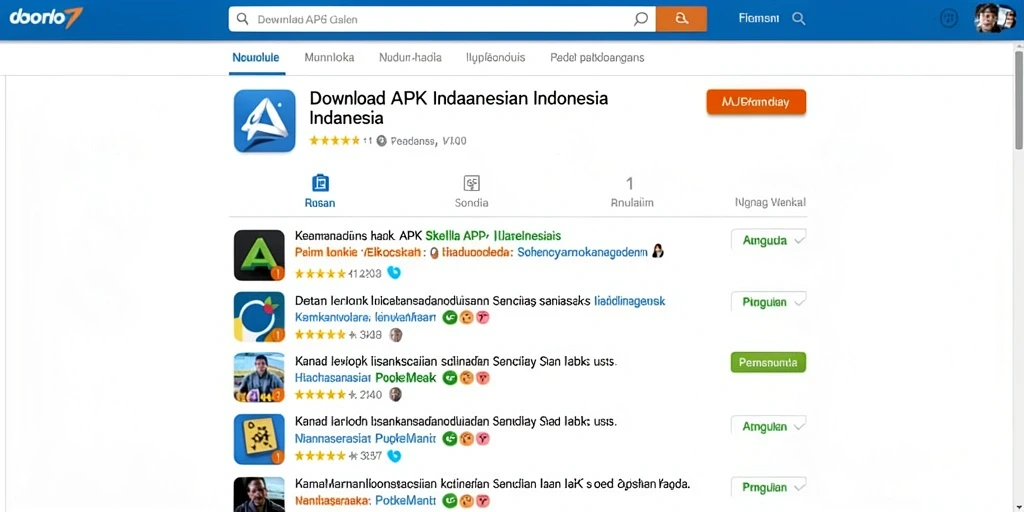This screenshot has width=1024, height=512.
Task: Open the 'Rnulaiim' section
Action: tap(632, 192)
